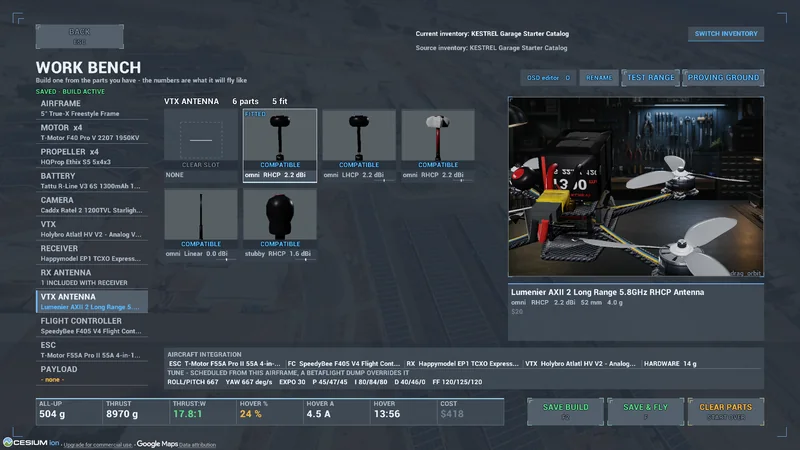This screenshot has width=800, height=450.
Task: Select the PROPELLER x4 category
Action: tap(92, 157)
